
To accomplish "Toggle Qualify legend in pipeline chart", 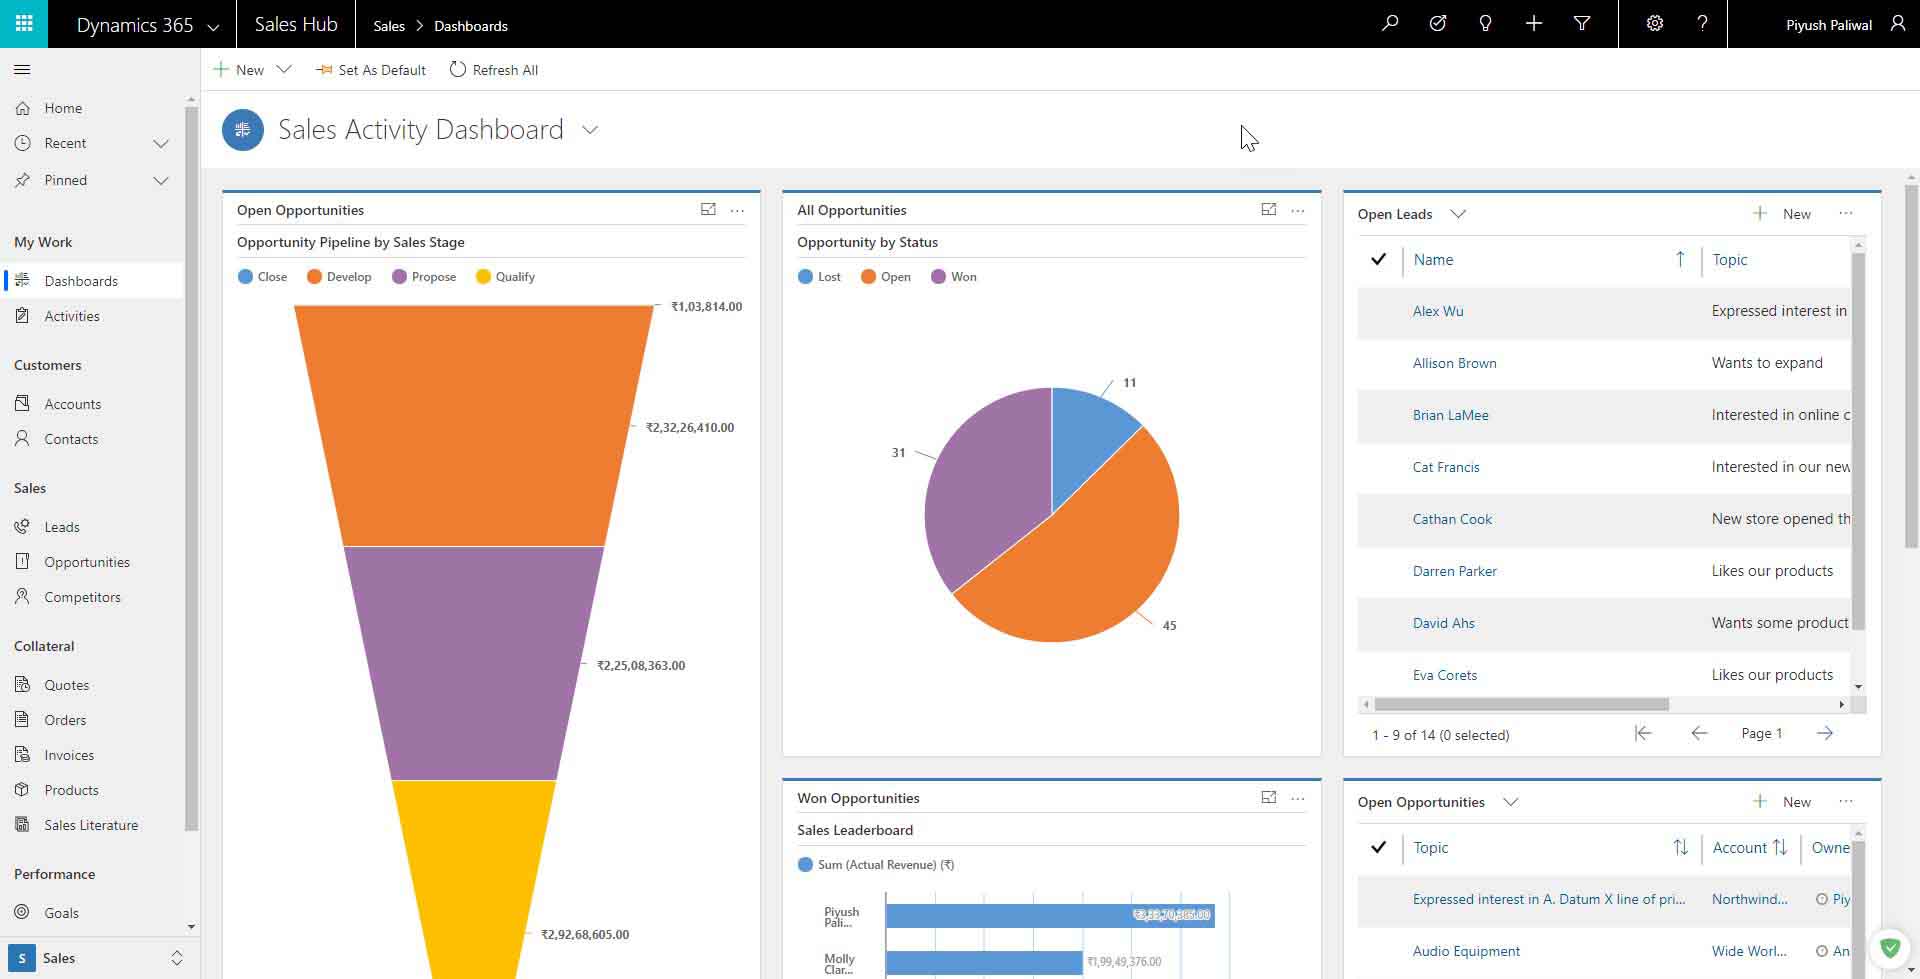I will click(505, 277).
